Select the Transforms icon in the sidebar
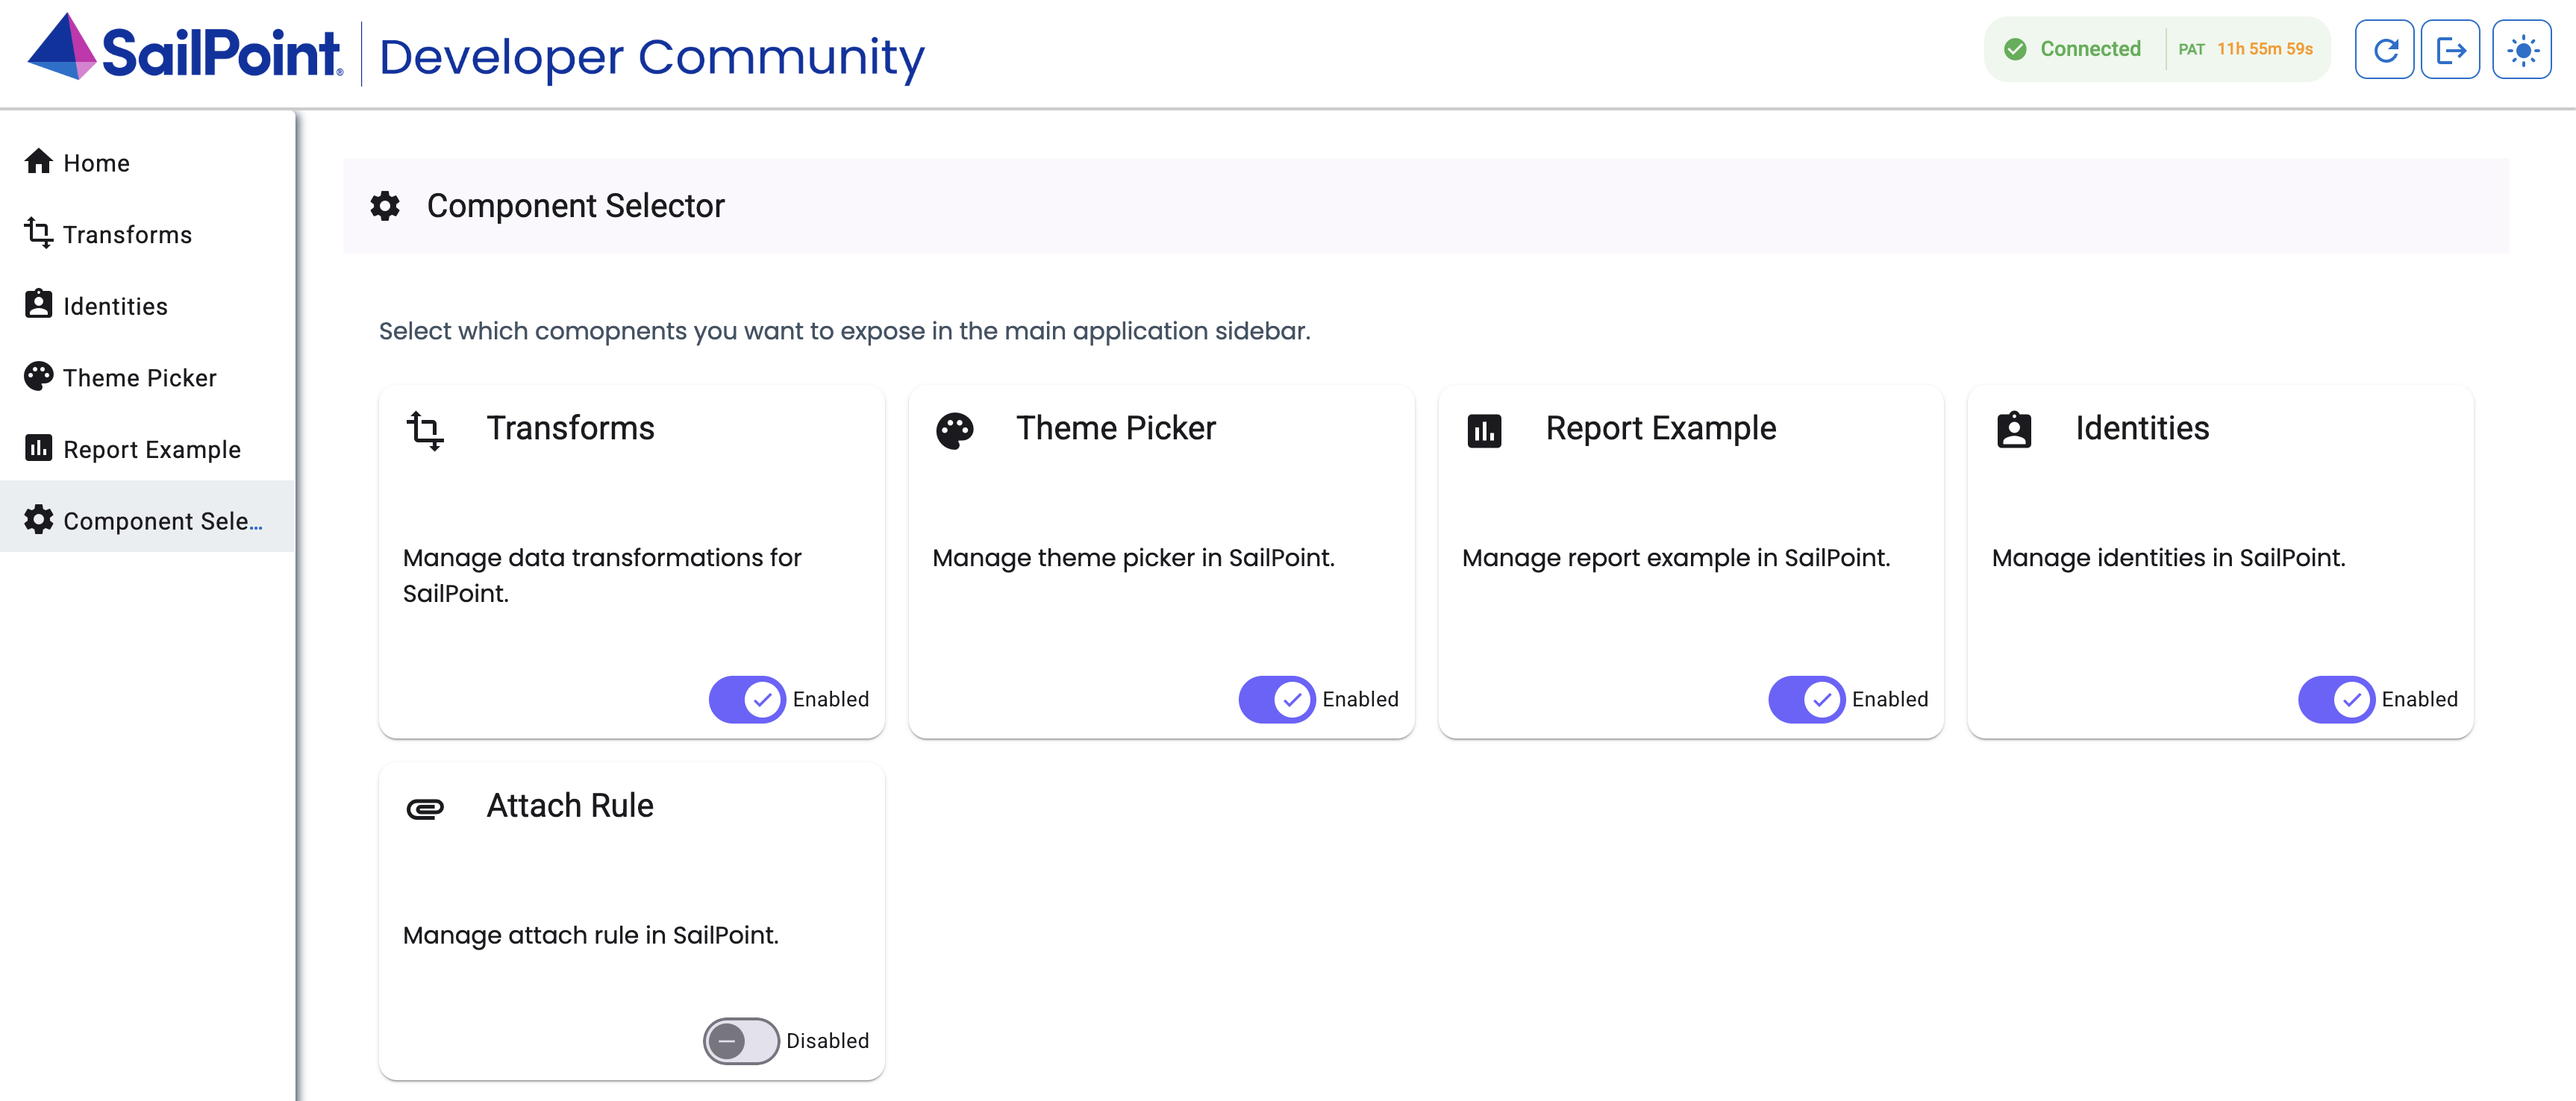The image size is (2576, 1101). coord(38,234)
